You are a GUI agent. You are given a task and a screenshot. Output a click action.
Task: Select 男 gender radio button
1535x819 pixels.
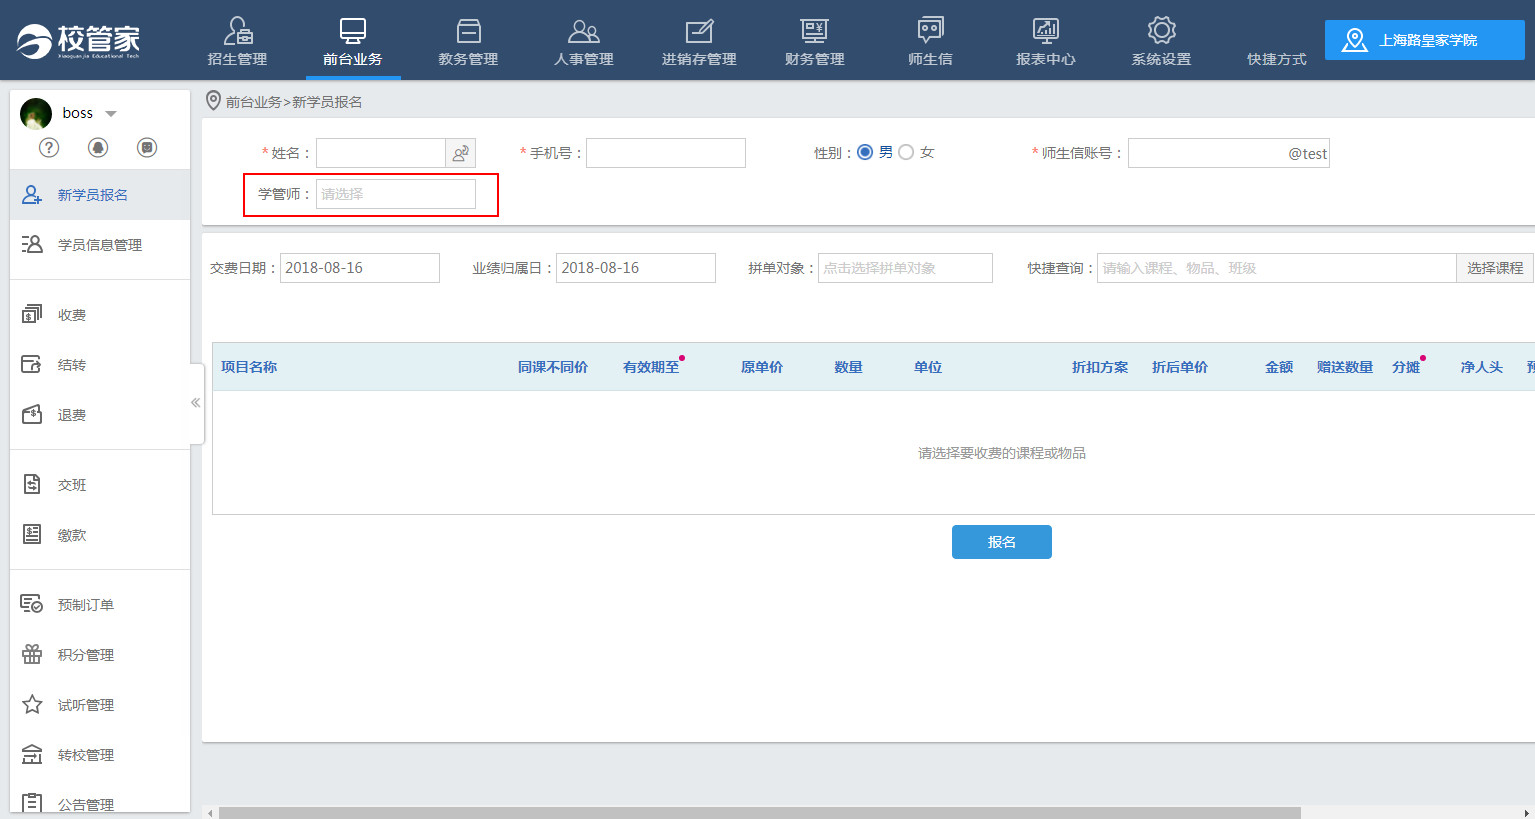[x=865, y=152]
